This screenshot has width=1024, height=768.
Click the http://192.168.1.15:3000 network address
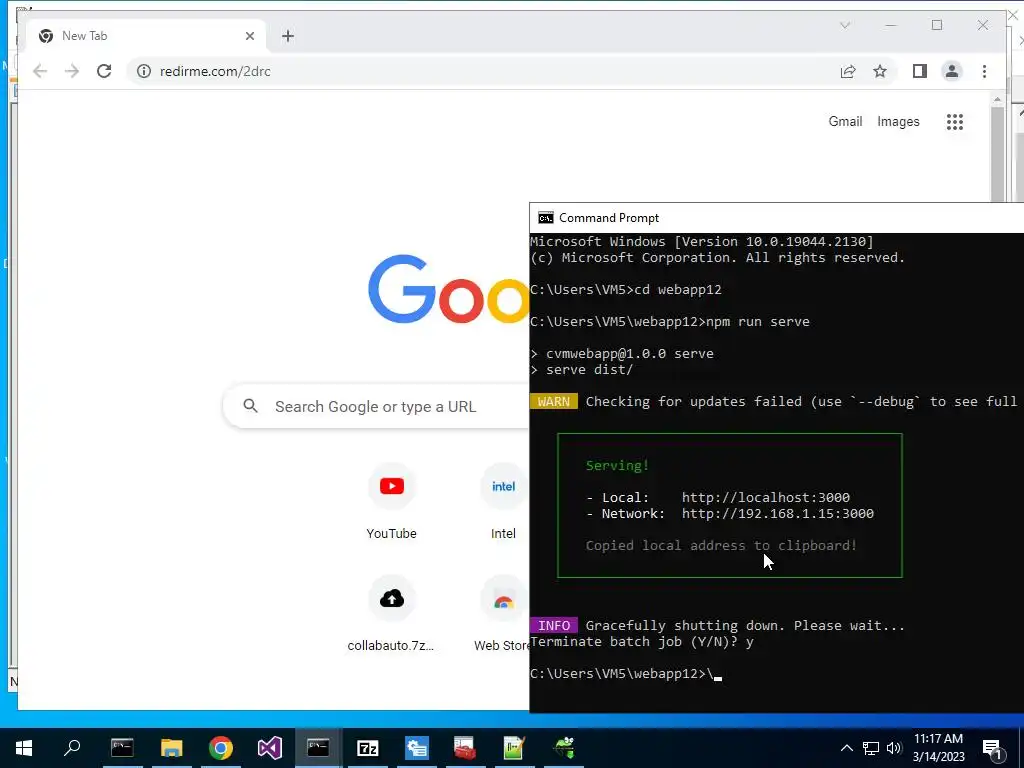[x=777, y=514]
